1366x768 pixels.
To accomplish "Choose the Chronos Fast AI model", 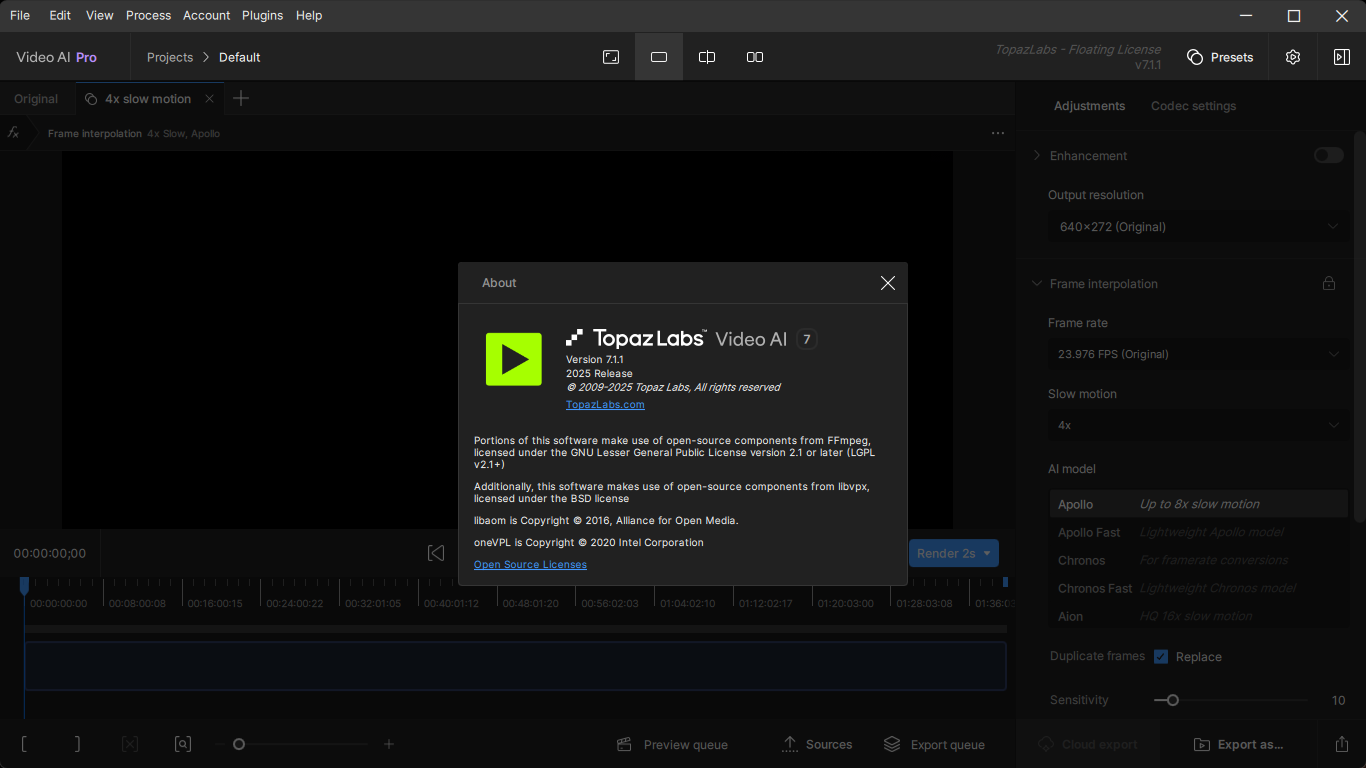I will tap(1199, 588).
